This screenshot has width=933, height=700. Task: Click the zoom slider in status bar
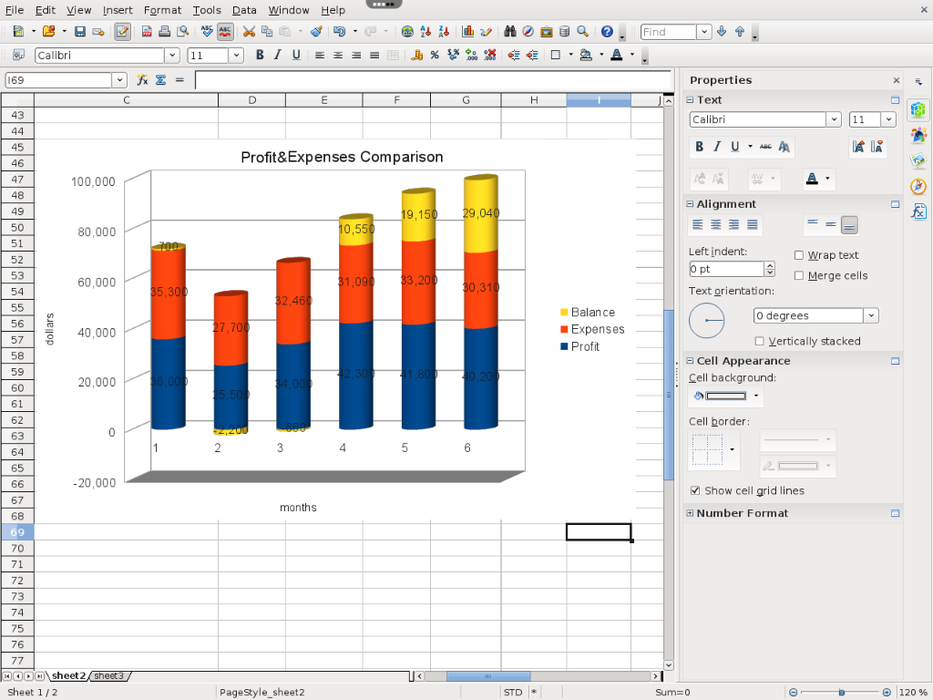(x=841, y=692)
